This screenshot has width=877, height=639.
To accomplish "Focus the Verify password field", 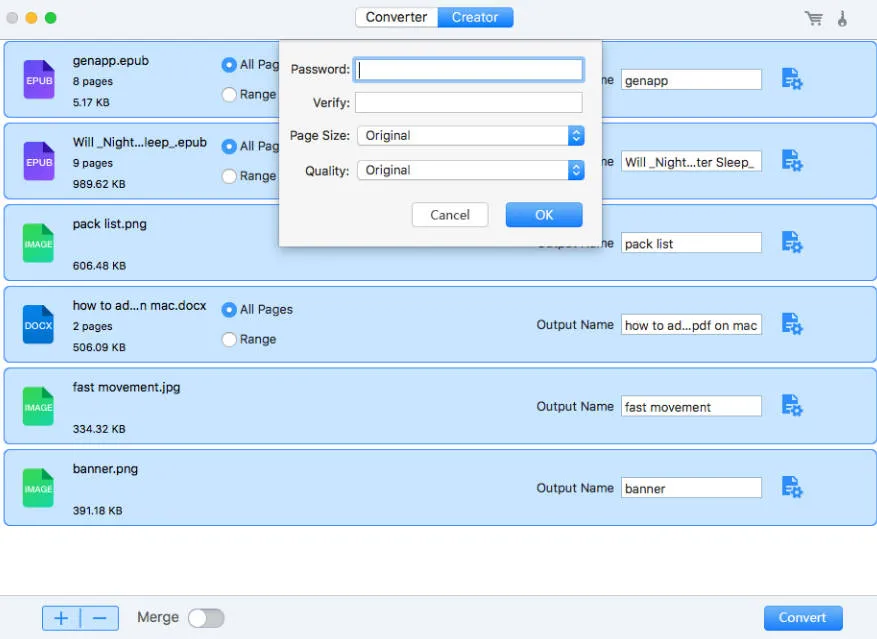I will (x=469, y=102).
